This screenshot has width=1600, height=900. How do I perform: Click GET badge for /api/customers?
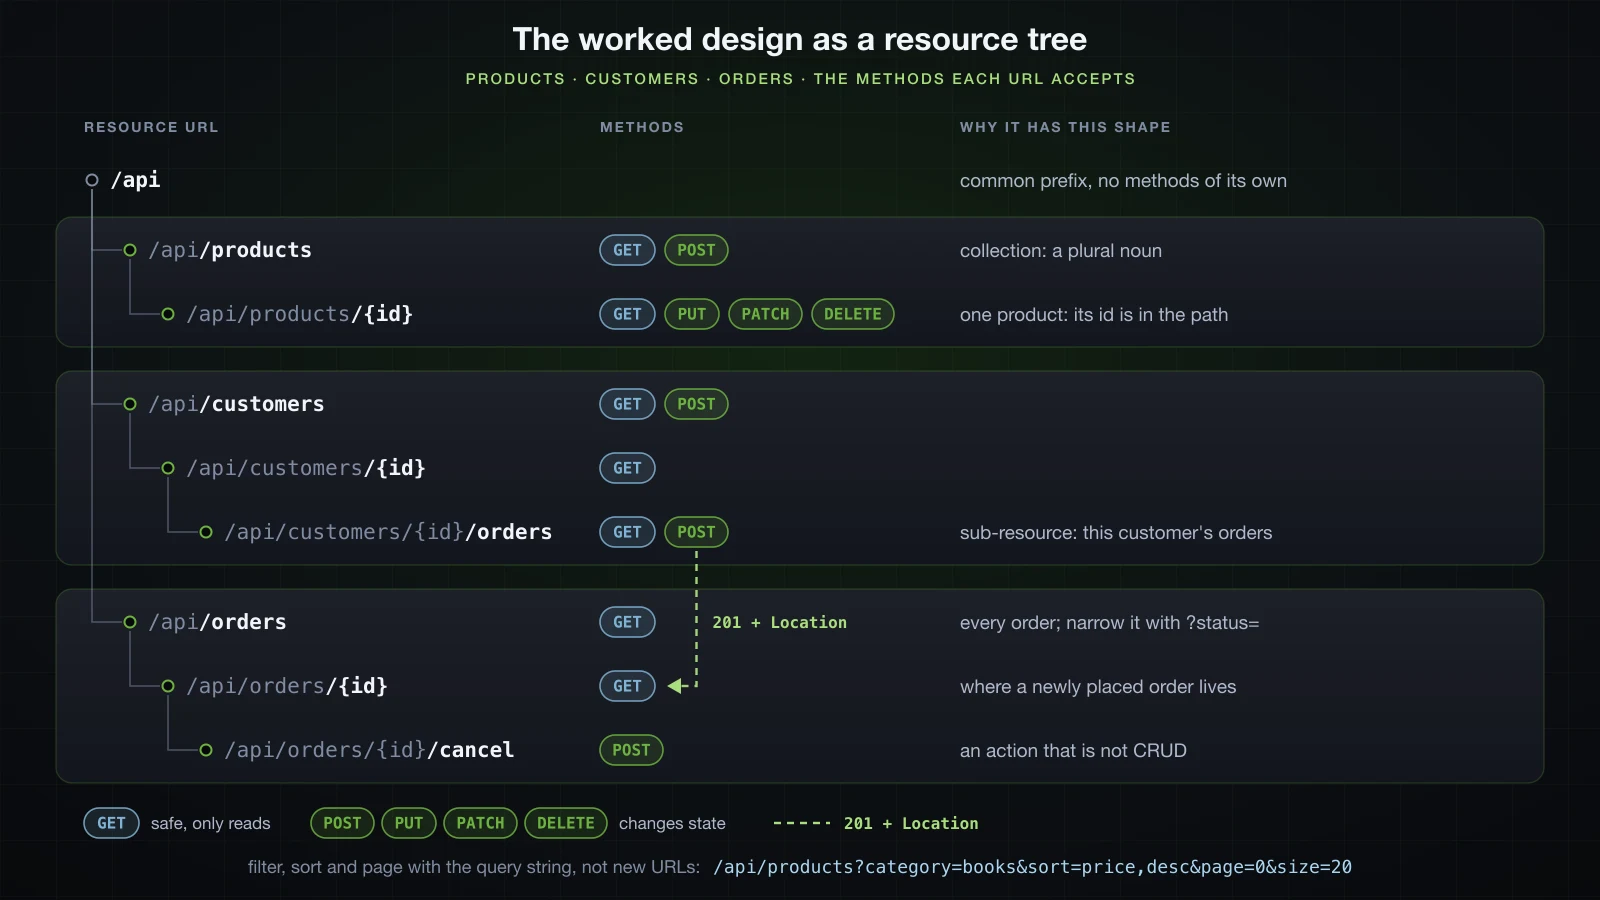[x=627, y=404]
